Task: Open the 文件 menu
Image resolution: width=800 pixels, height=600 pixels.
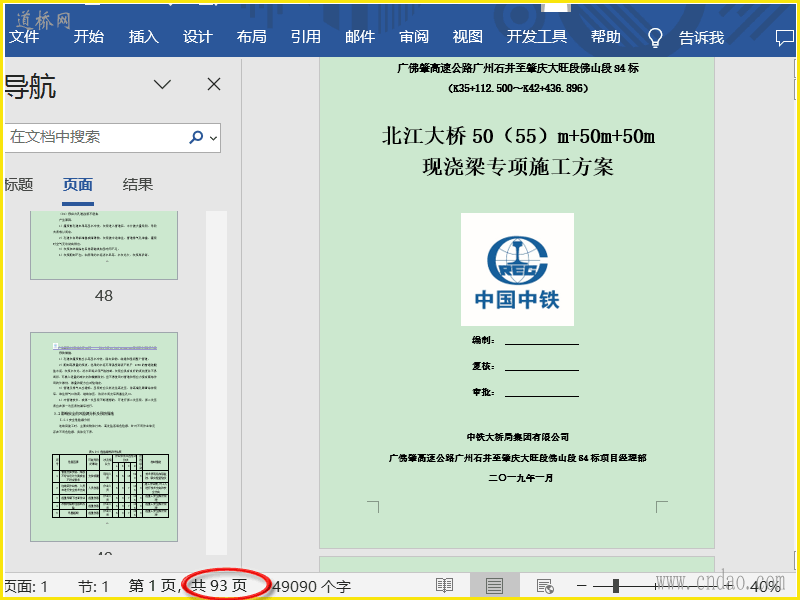Action: [24, 37]
